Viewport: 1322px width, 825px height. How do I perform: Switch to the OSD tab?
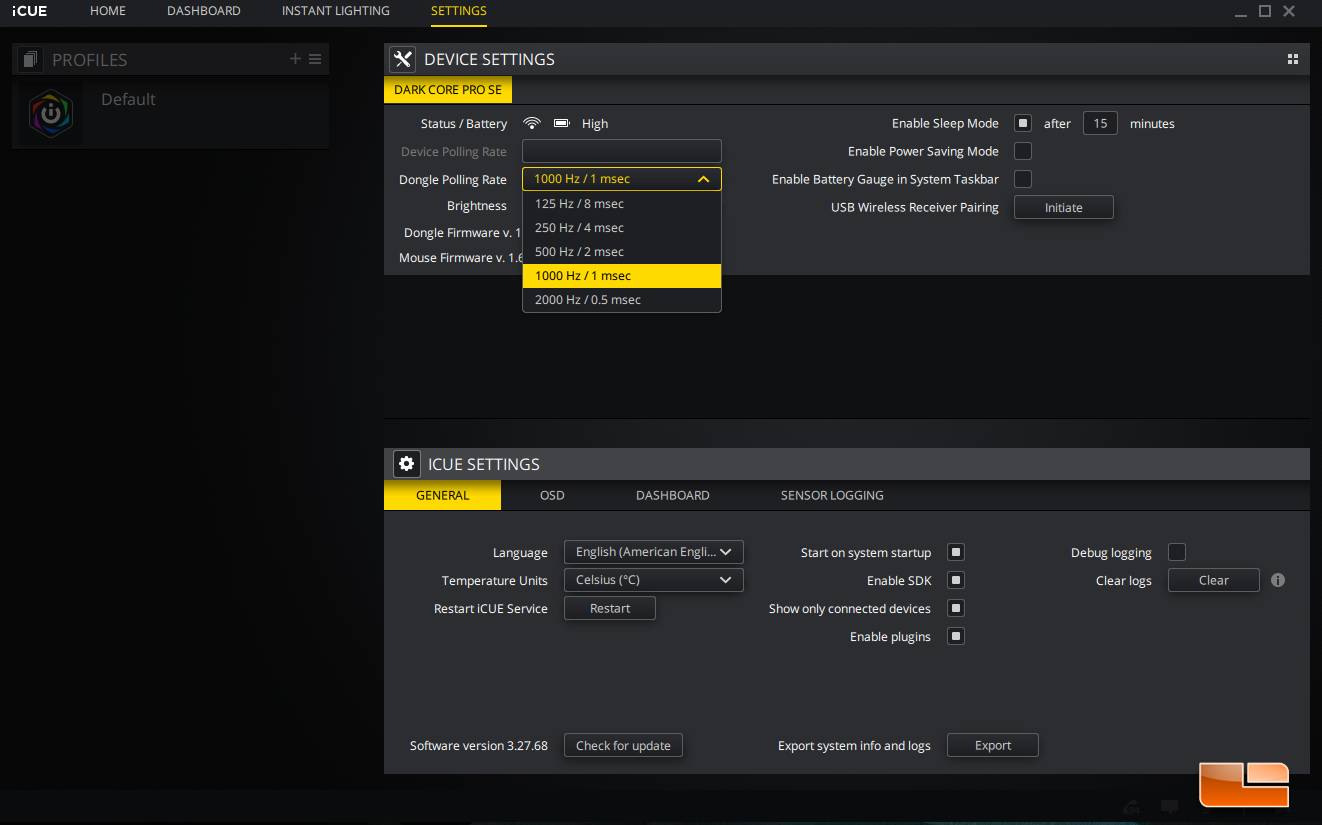[x=552, y=495]
